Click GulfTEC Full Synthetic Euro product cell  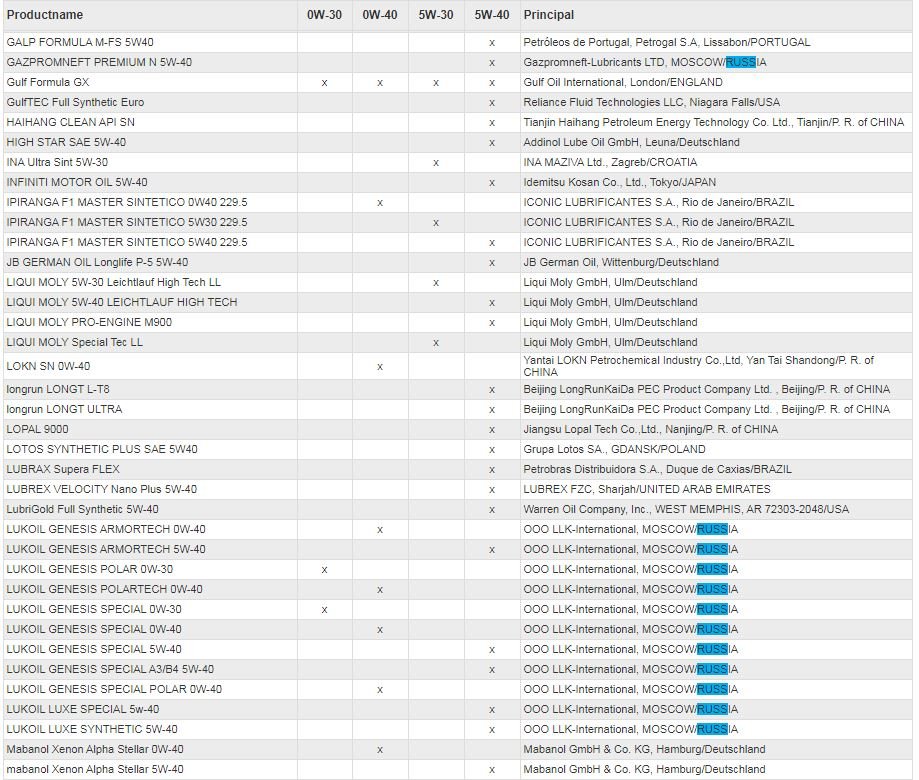click(75, 102)
